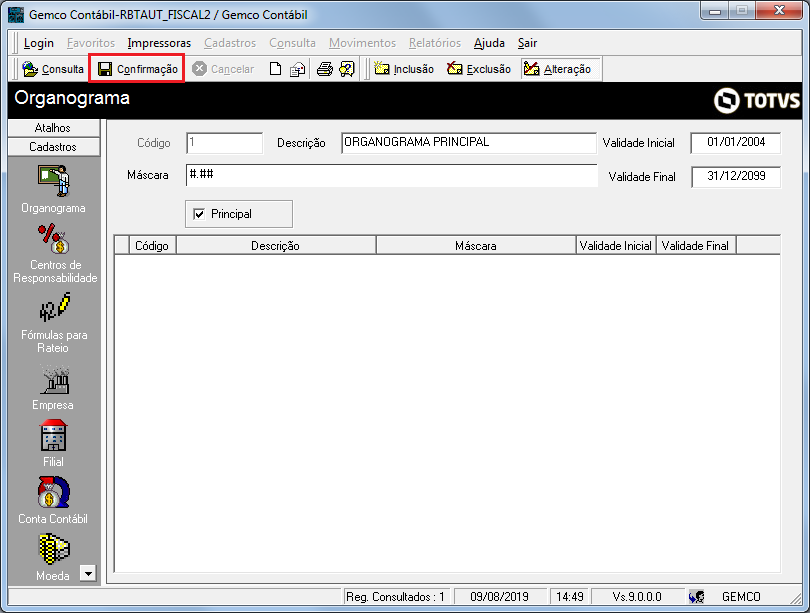Click the Código column header in the grid
The image size is (812, 613).
(152, 245)
